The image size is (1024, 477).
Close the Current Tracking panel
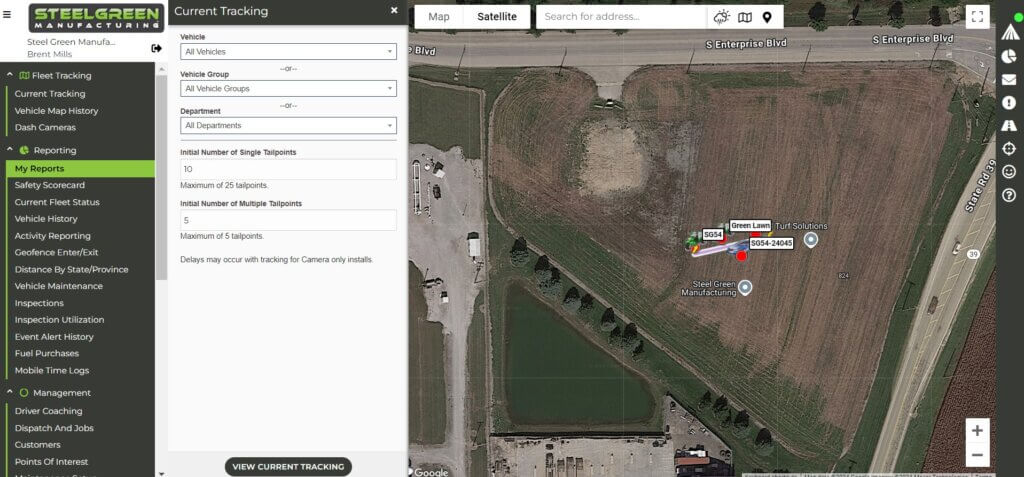[x=394, y=10]
